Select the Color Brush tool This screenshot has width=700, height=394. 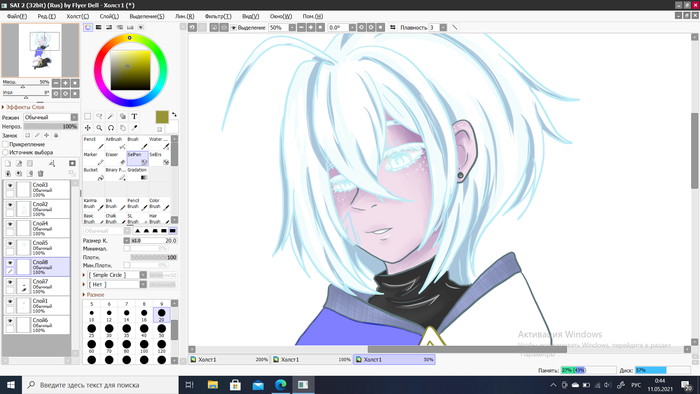pyautogui.click(x=159, y=204)
